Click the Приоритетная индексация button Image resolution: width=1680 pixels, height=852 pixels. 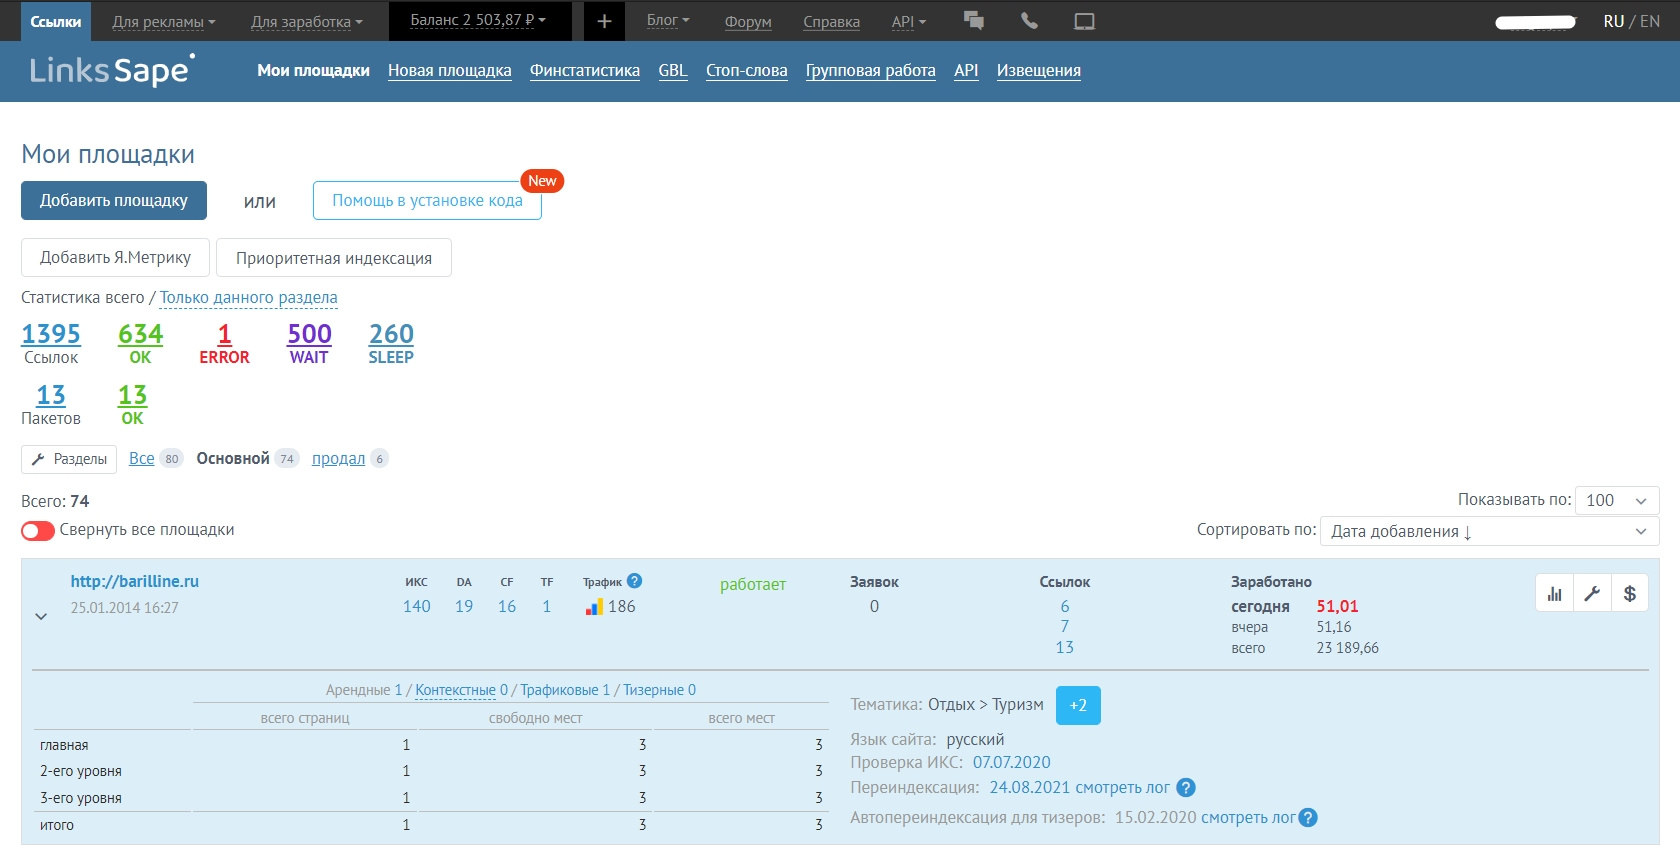coord(333,258)
